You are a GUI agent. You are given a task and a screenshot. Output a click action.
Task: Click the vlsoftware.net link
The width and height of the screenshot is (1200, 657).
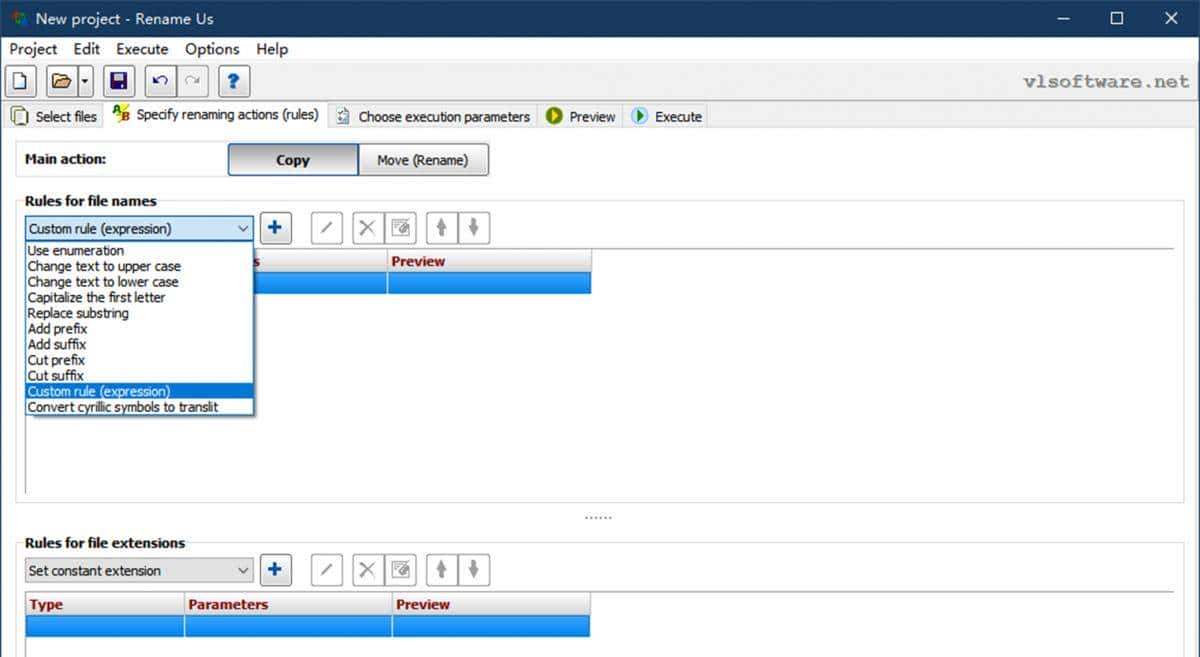point(1106,82)
